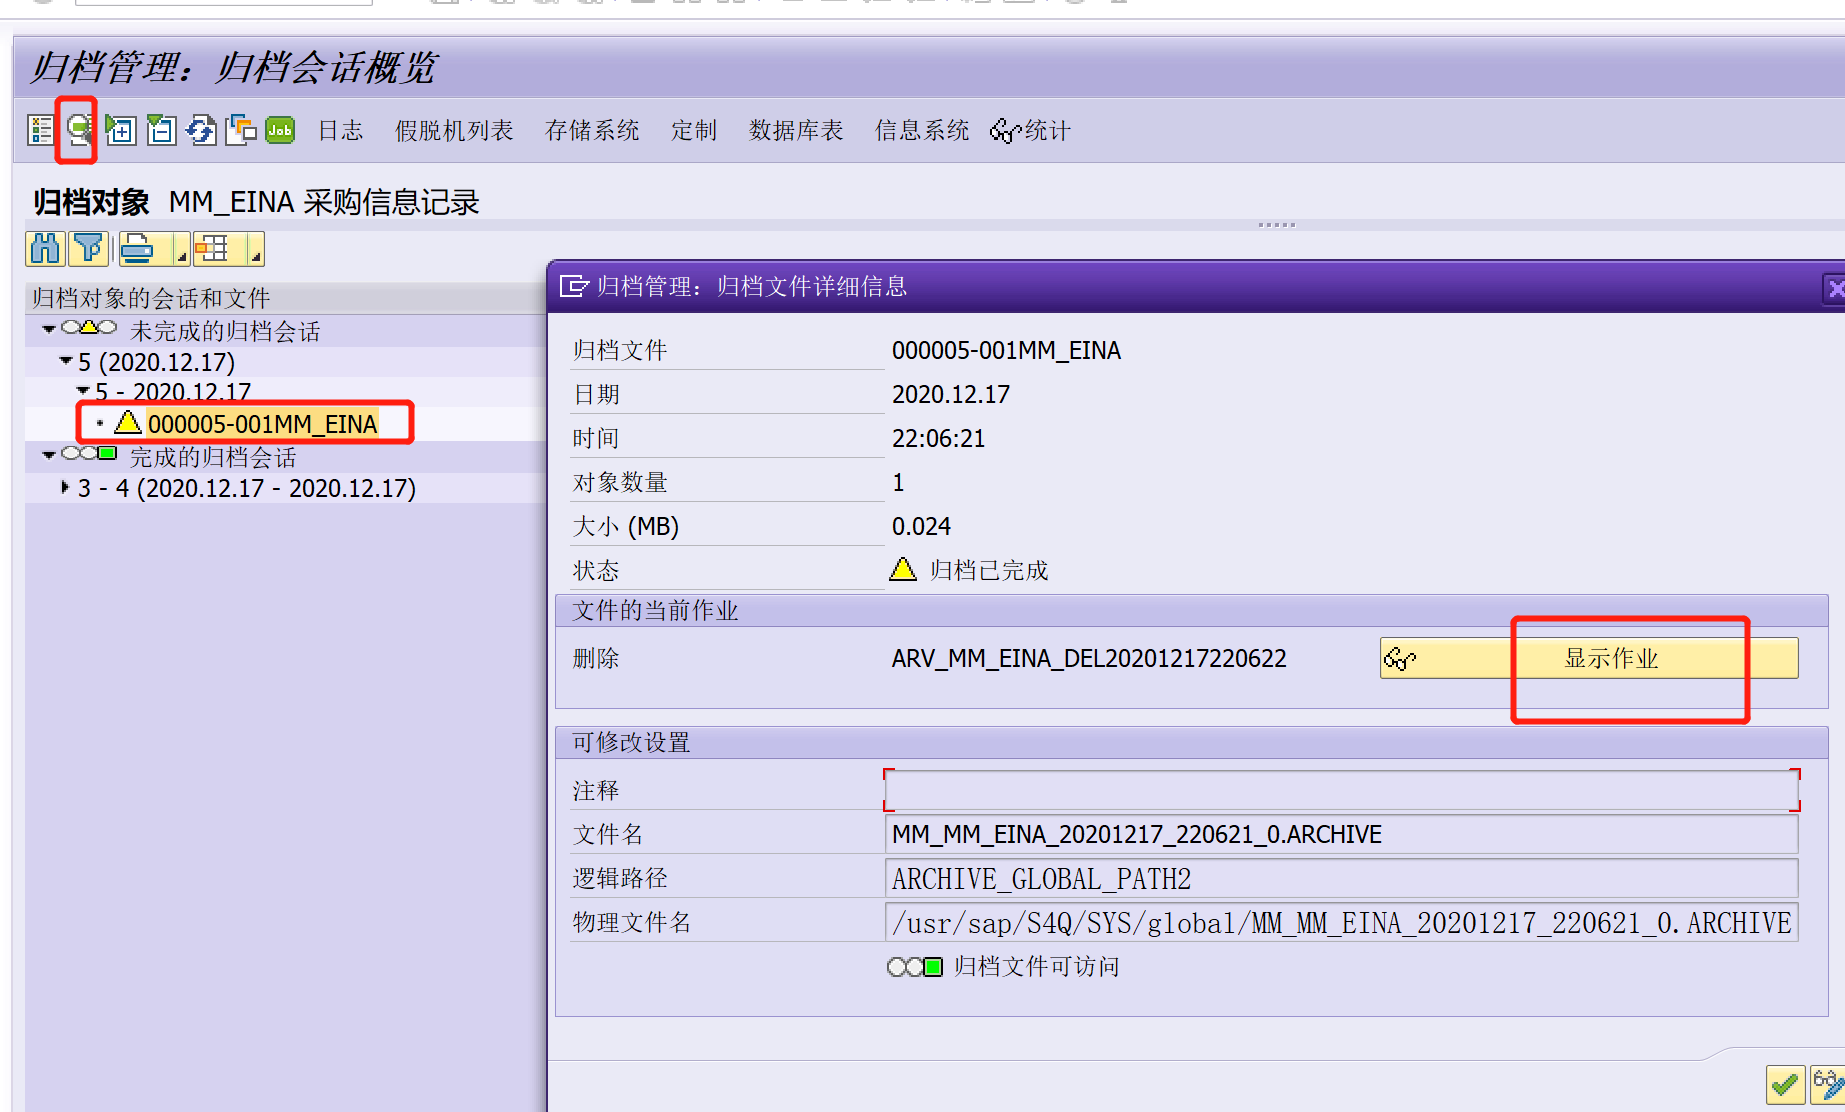This screenshot has height=1112, width=1845.
Task: Click the printer icon
Action: 138,248
